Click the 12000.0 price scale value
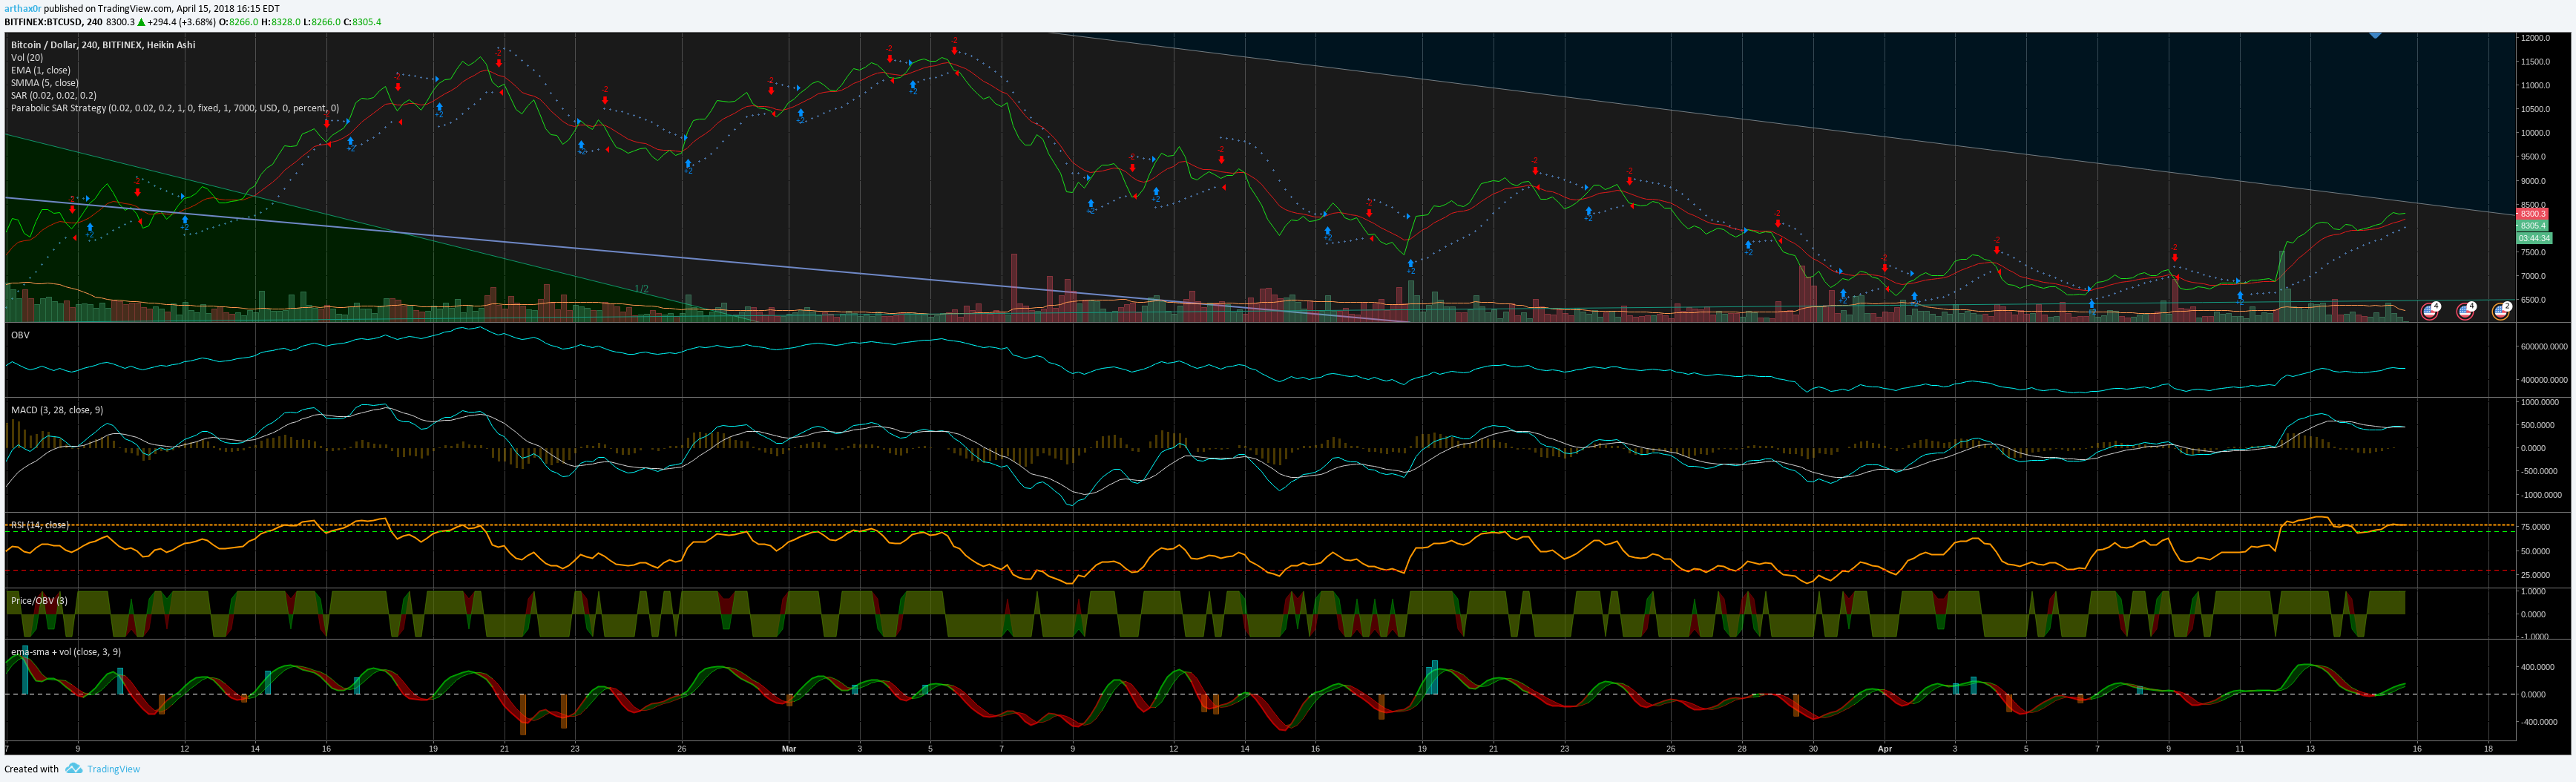The image size is (2576, 782). tap(2535, 38)
